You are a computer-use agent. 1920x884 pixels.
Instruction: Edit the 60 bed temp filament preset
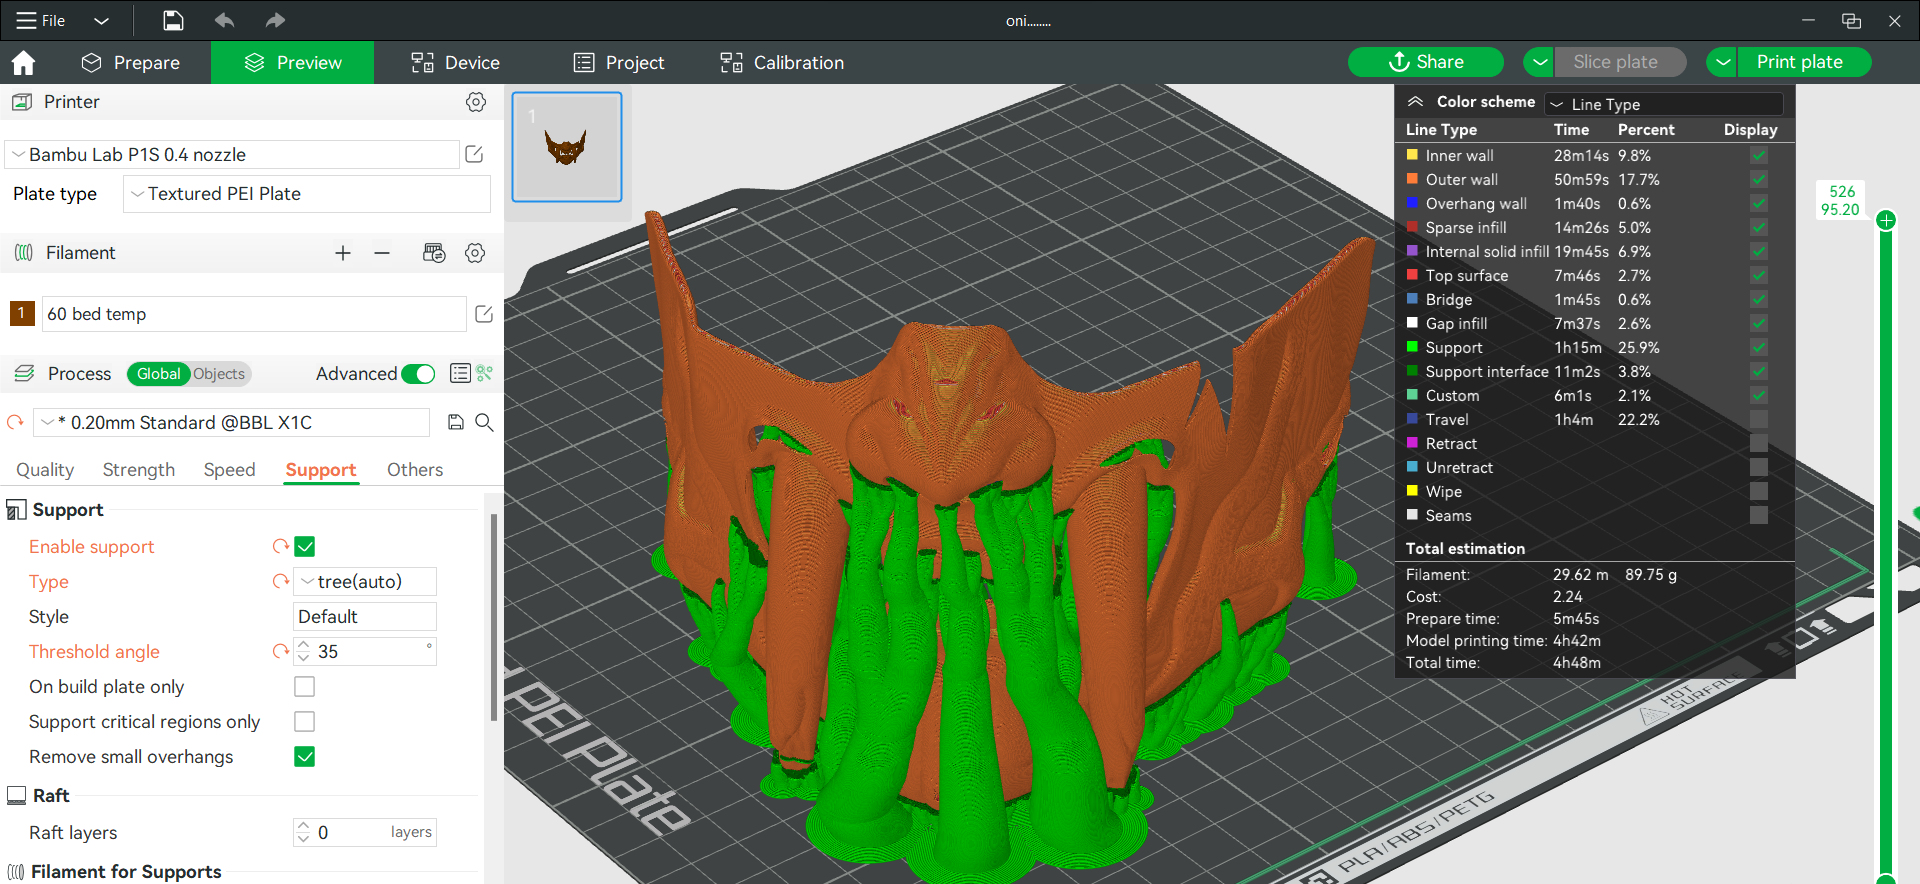tap(484, 314)
